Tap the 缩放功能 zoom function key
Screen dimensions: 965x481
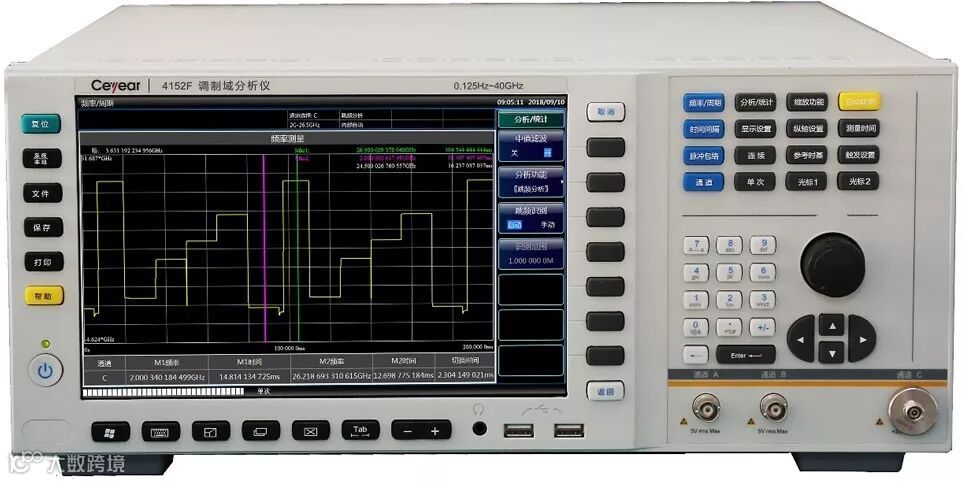[x=807, y=101]
